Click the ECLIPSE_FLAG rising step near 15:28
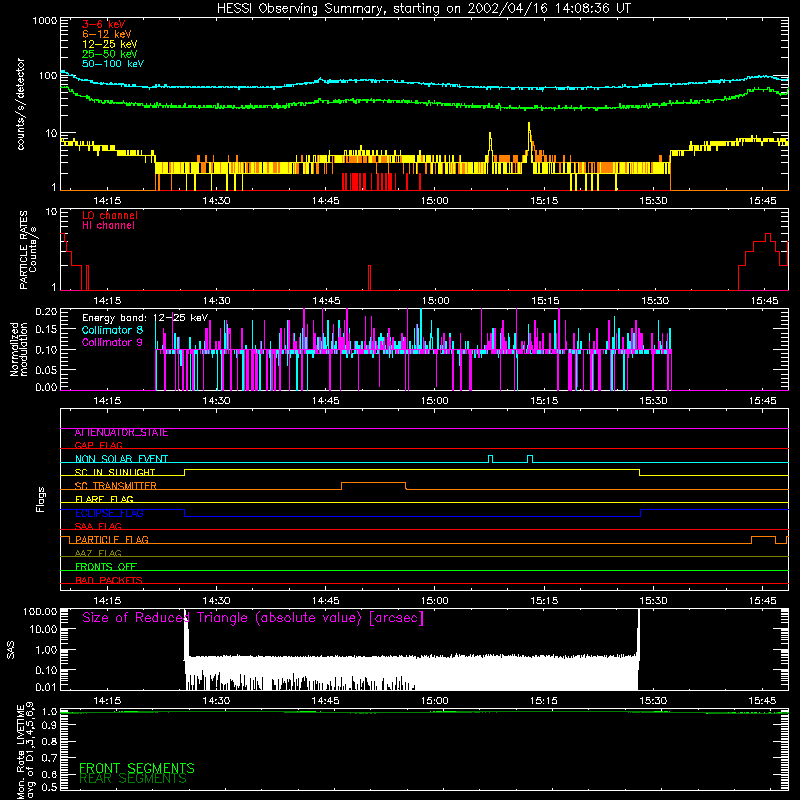The width and height of the screenshot is (800, 800). point(640,513)
